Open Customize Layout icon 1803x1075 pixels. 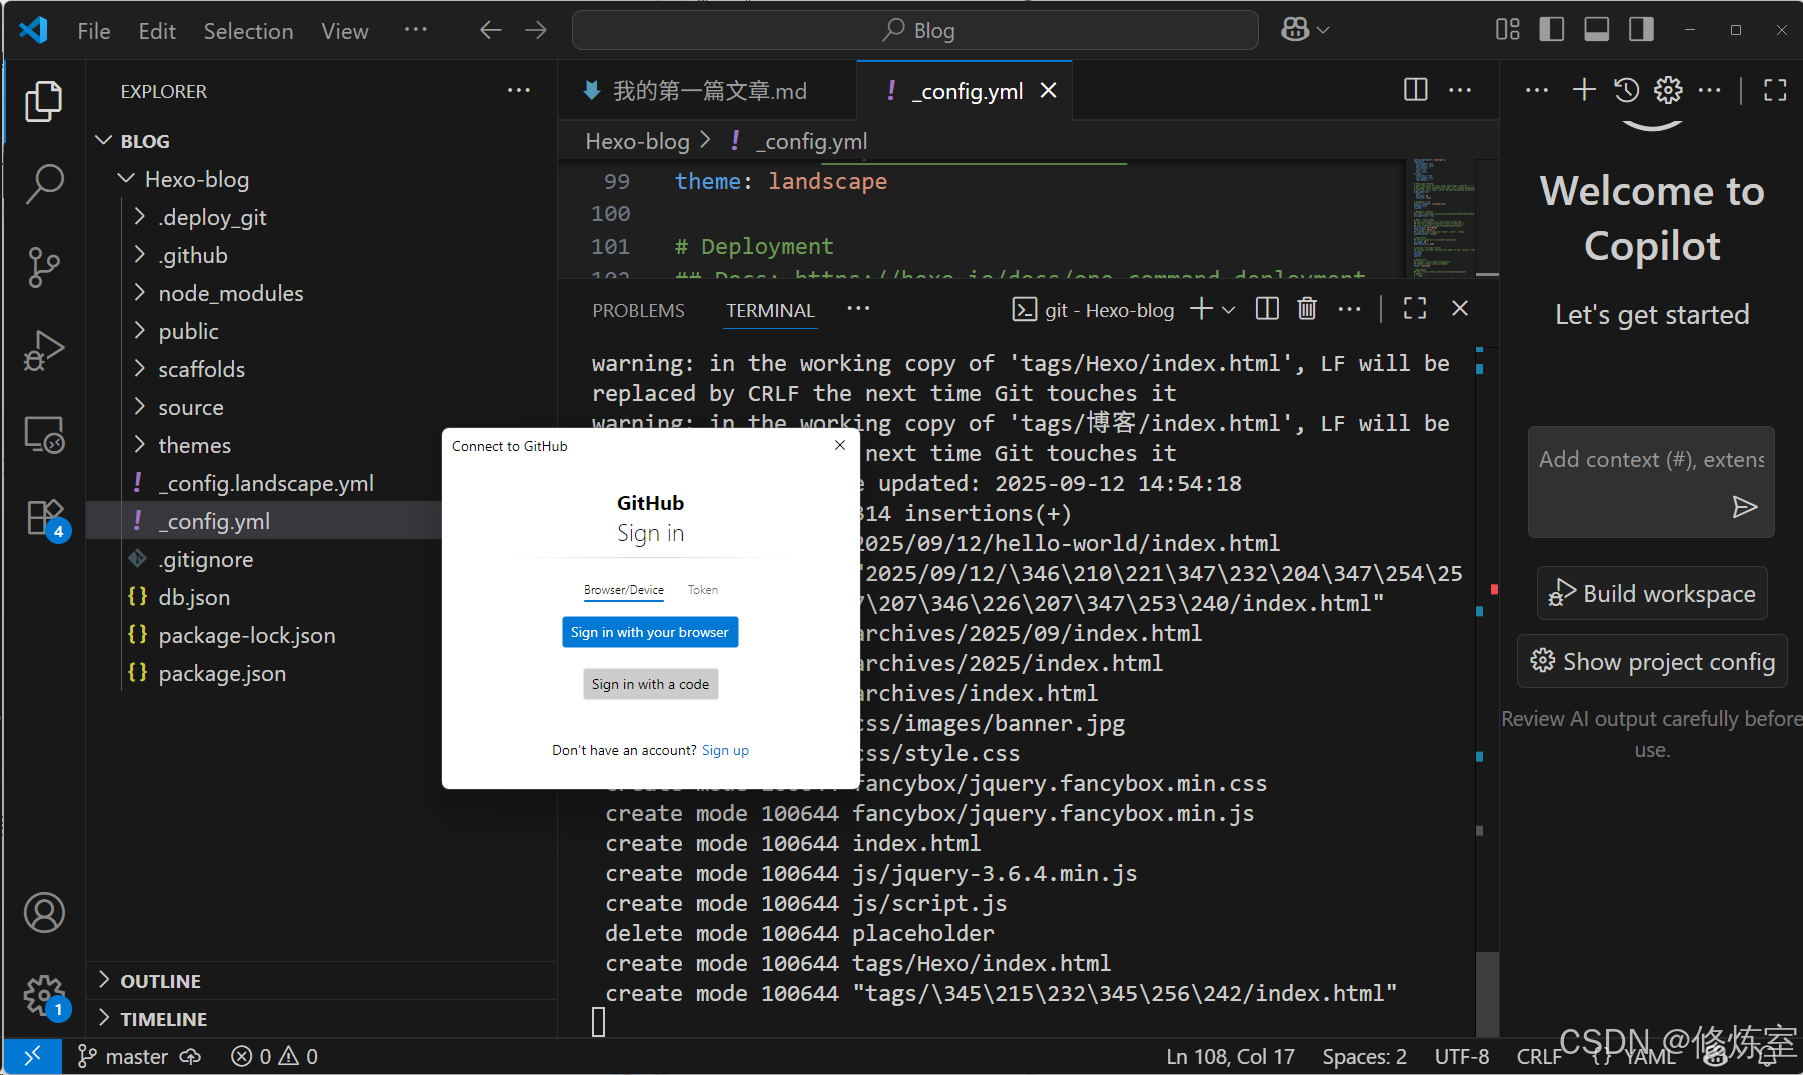[x=1507, y=30]
